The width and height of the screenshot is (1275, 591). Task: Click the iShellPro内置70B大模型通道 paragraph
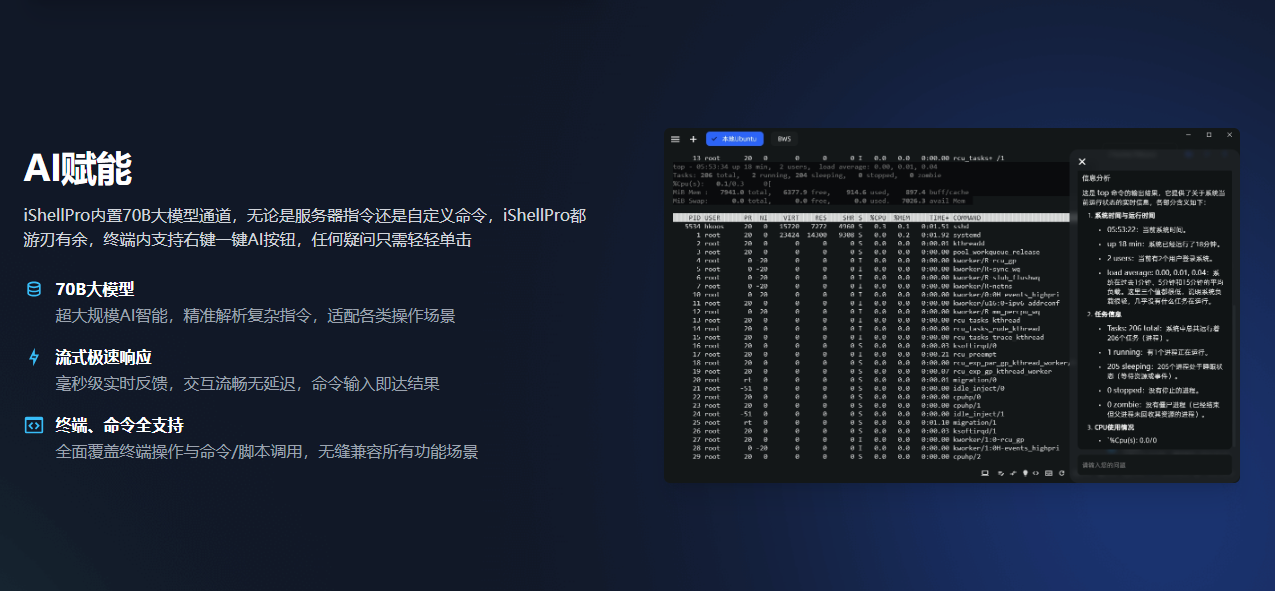[305, 227]
